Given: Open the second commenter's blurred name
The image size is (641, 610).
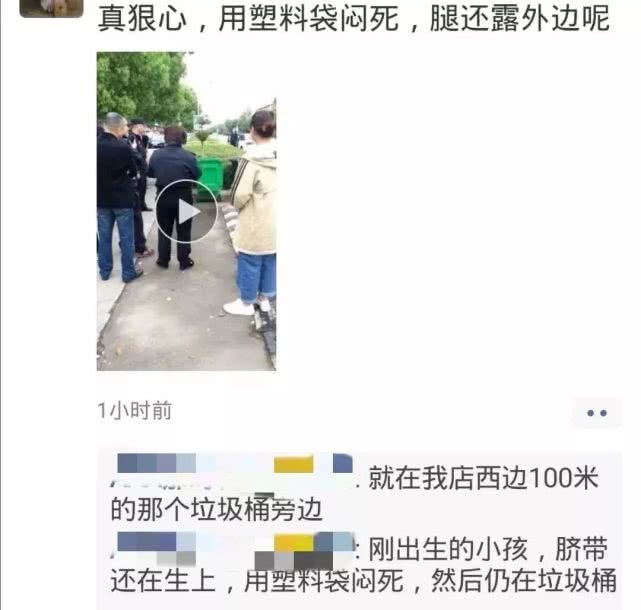Looking at the screenshot, I should point(235,550).
